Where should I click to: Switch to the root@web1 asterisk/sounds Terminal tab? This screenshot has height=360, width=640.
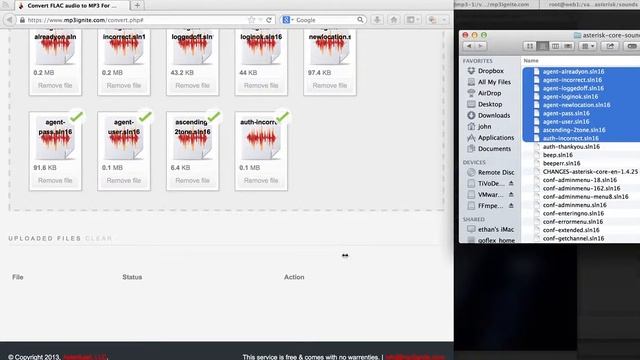pyautogui.click(x=590, y=4)
